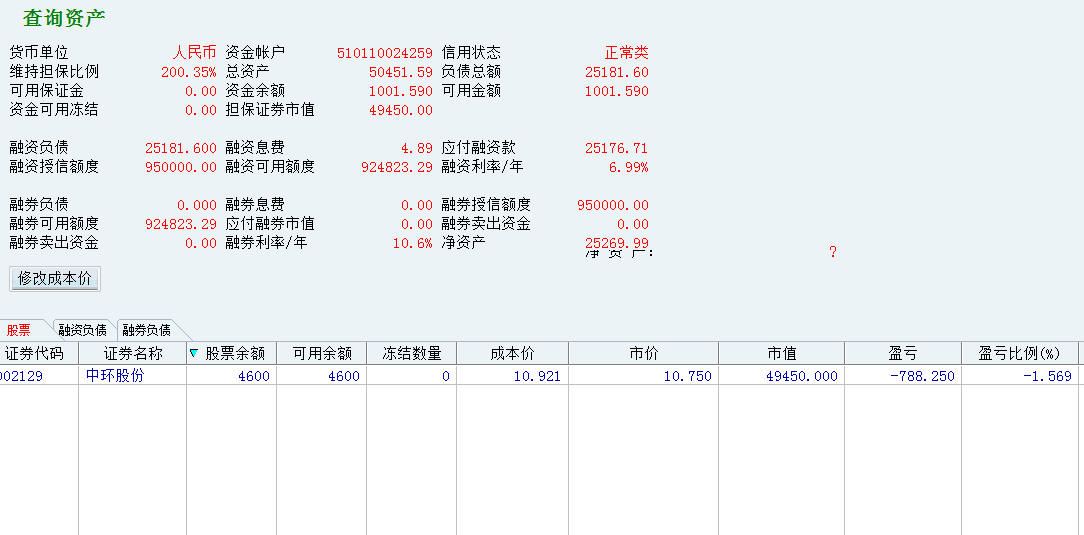Click the 维持担保比例 value 200.35%
The image size is (1084, 535).
(189, 72)
